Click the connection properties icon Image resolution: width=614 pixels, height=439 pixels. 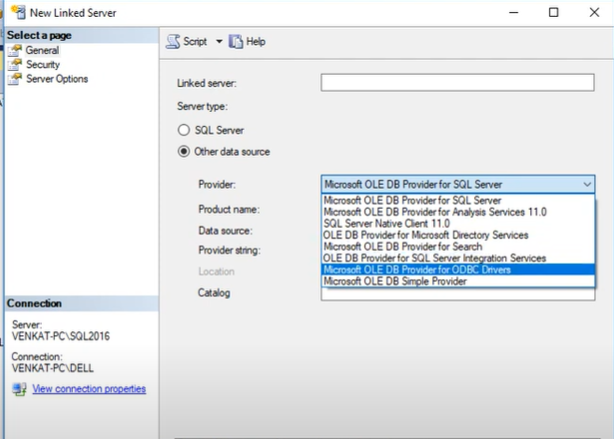click(x=19, y=389)
